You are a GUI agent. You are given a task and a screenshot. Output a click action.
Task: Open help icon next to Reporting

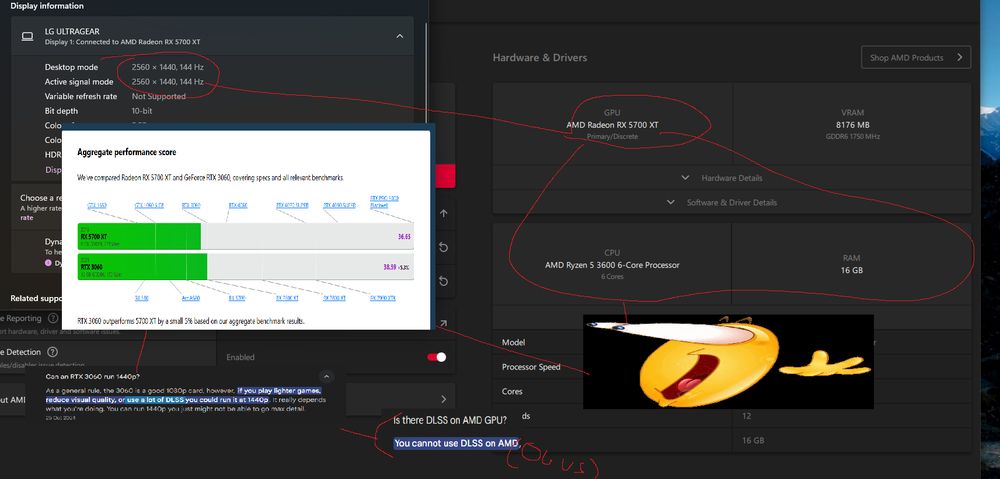tap(53, 318)
